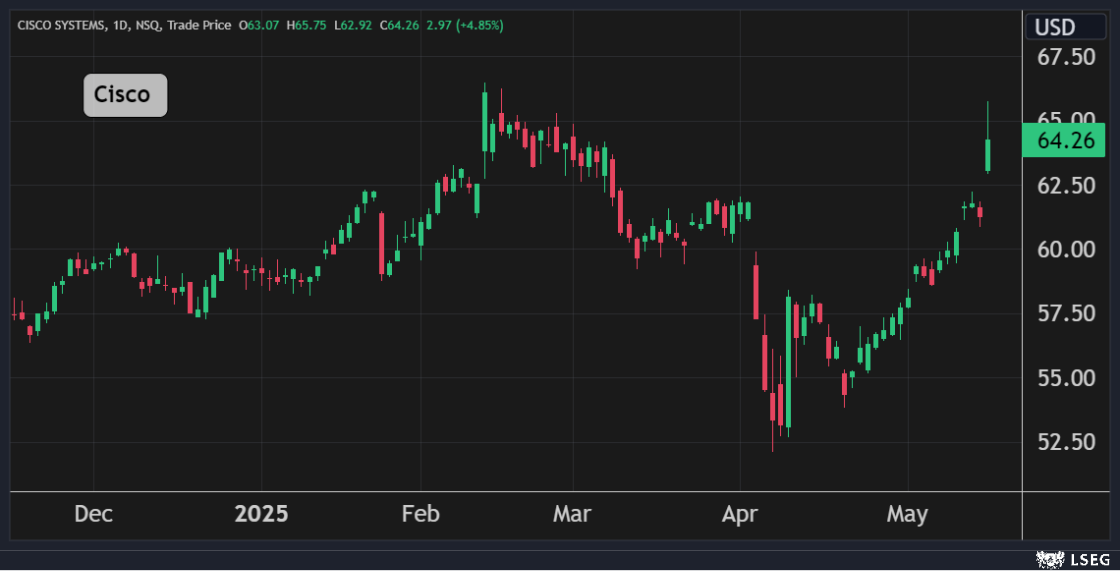Click the Feb time axis label
Screen dimensions: 1120x571
420,514
